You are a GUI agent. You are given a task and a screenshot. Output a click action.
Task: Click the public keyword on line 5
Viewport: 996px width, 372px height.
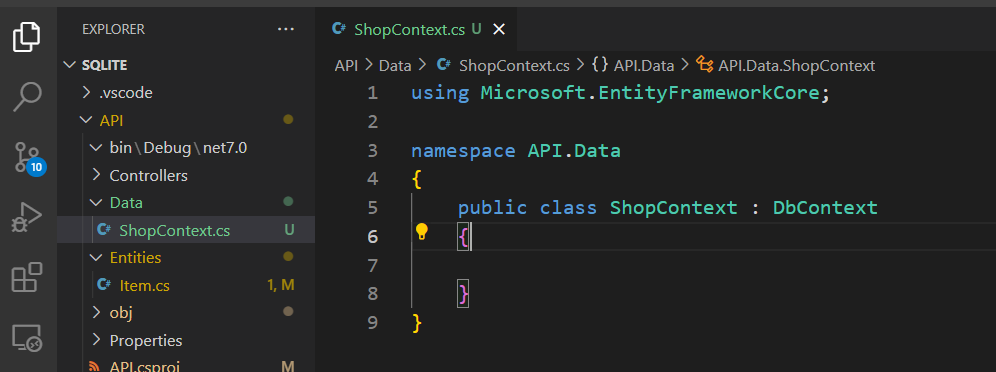[x=492, y=208]
